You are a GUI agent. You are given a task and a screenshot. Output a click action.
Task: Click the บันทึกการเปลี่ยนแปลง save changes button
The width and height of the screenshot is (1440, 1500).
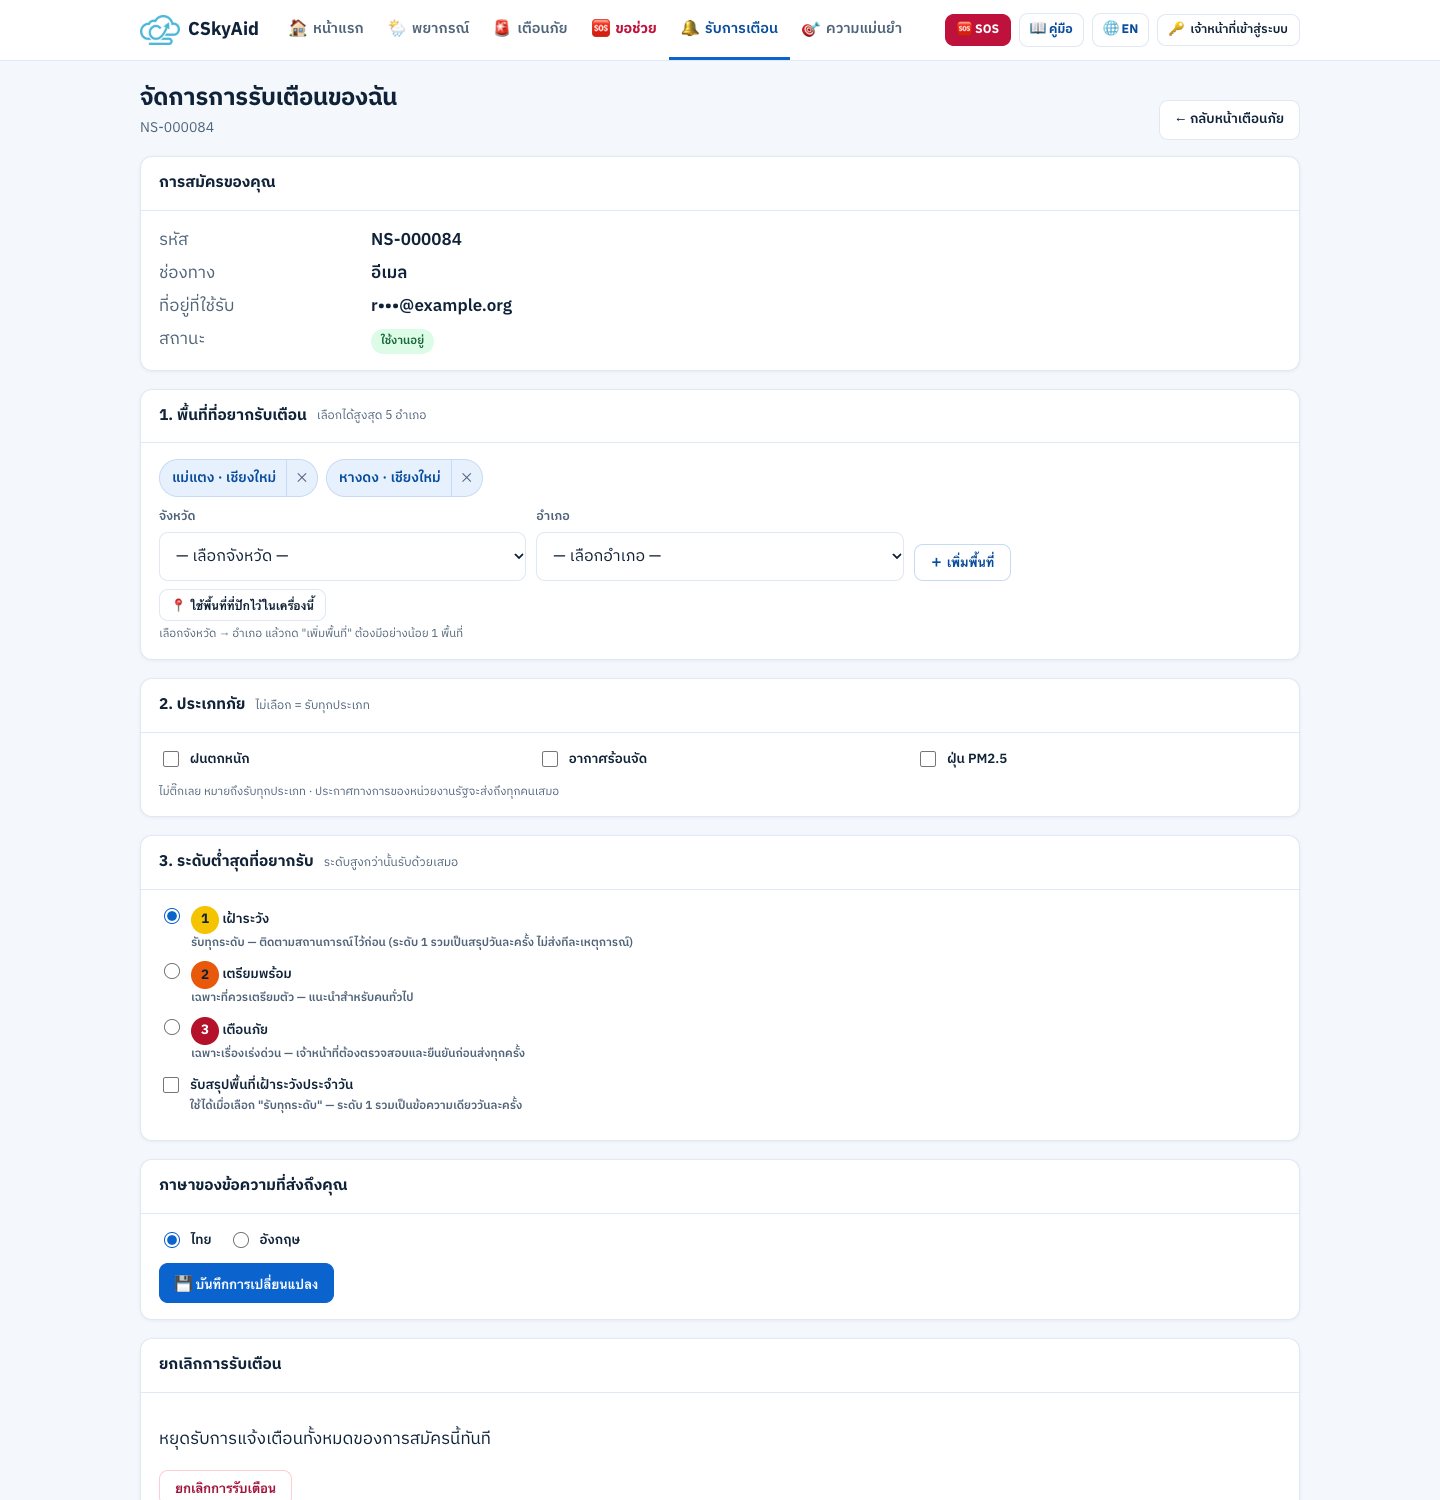point(246,1284)
